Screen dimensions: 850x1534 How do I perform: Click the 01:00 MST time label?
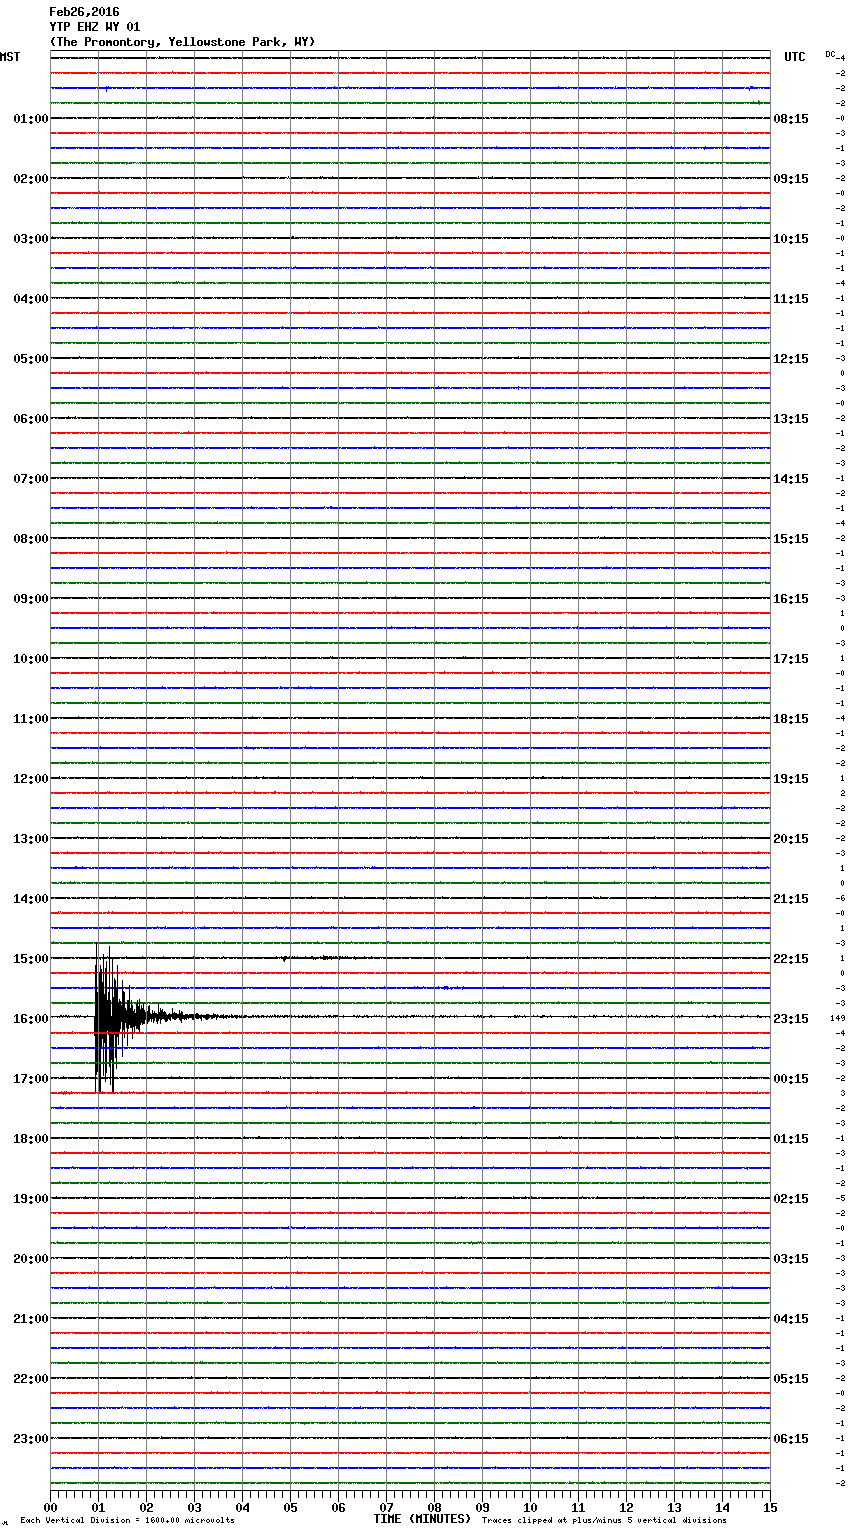[31, 119]
